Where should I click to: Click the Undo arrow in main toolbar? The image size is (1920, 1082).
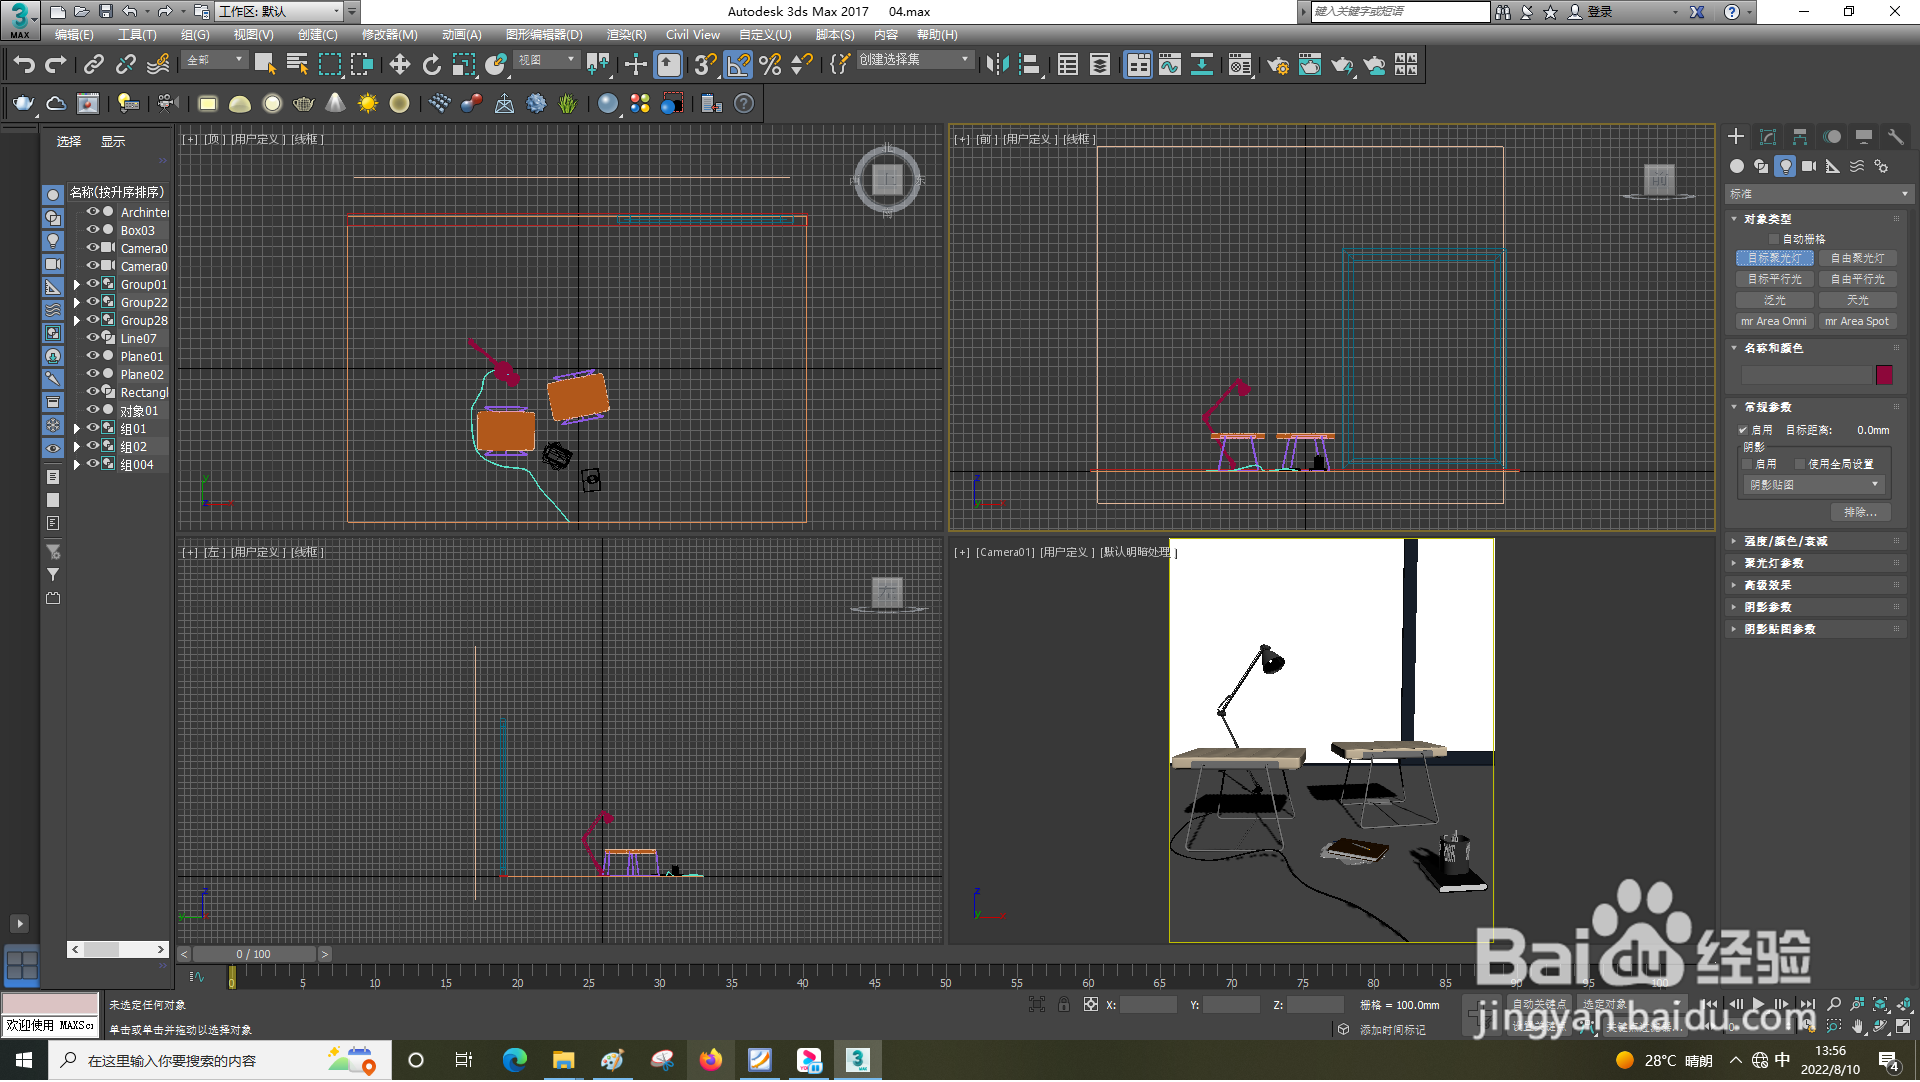(x=24, y=65)
